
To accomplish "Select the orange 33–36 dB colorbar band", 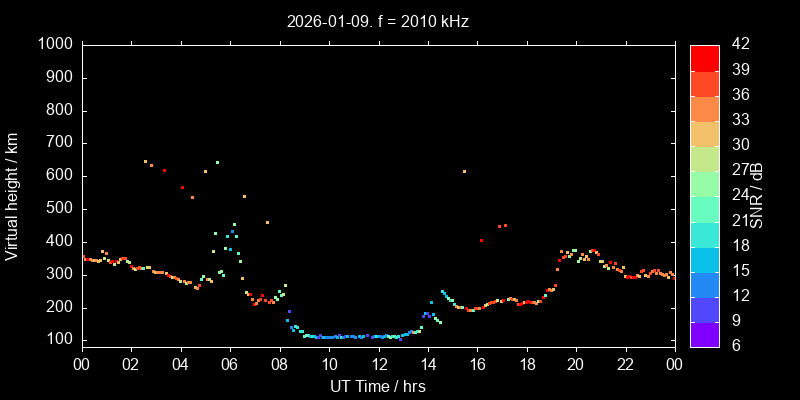I will point(705,108).
